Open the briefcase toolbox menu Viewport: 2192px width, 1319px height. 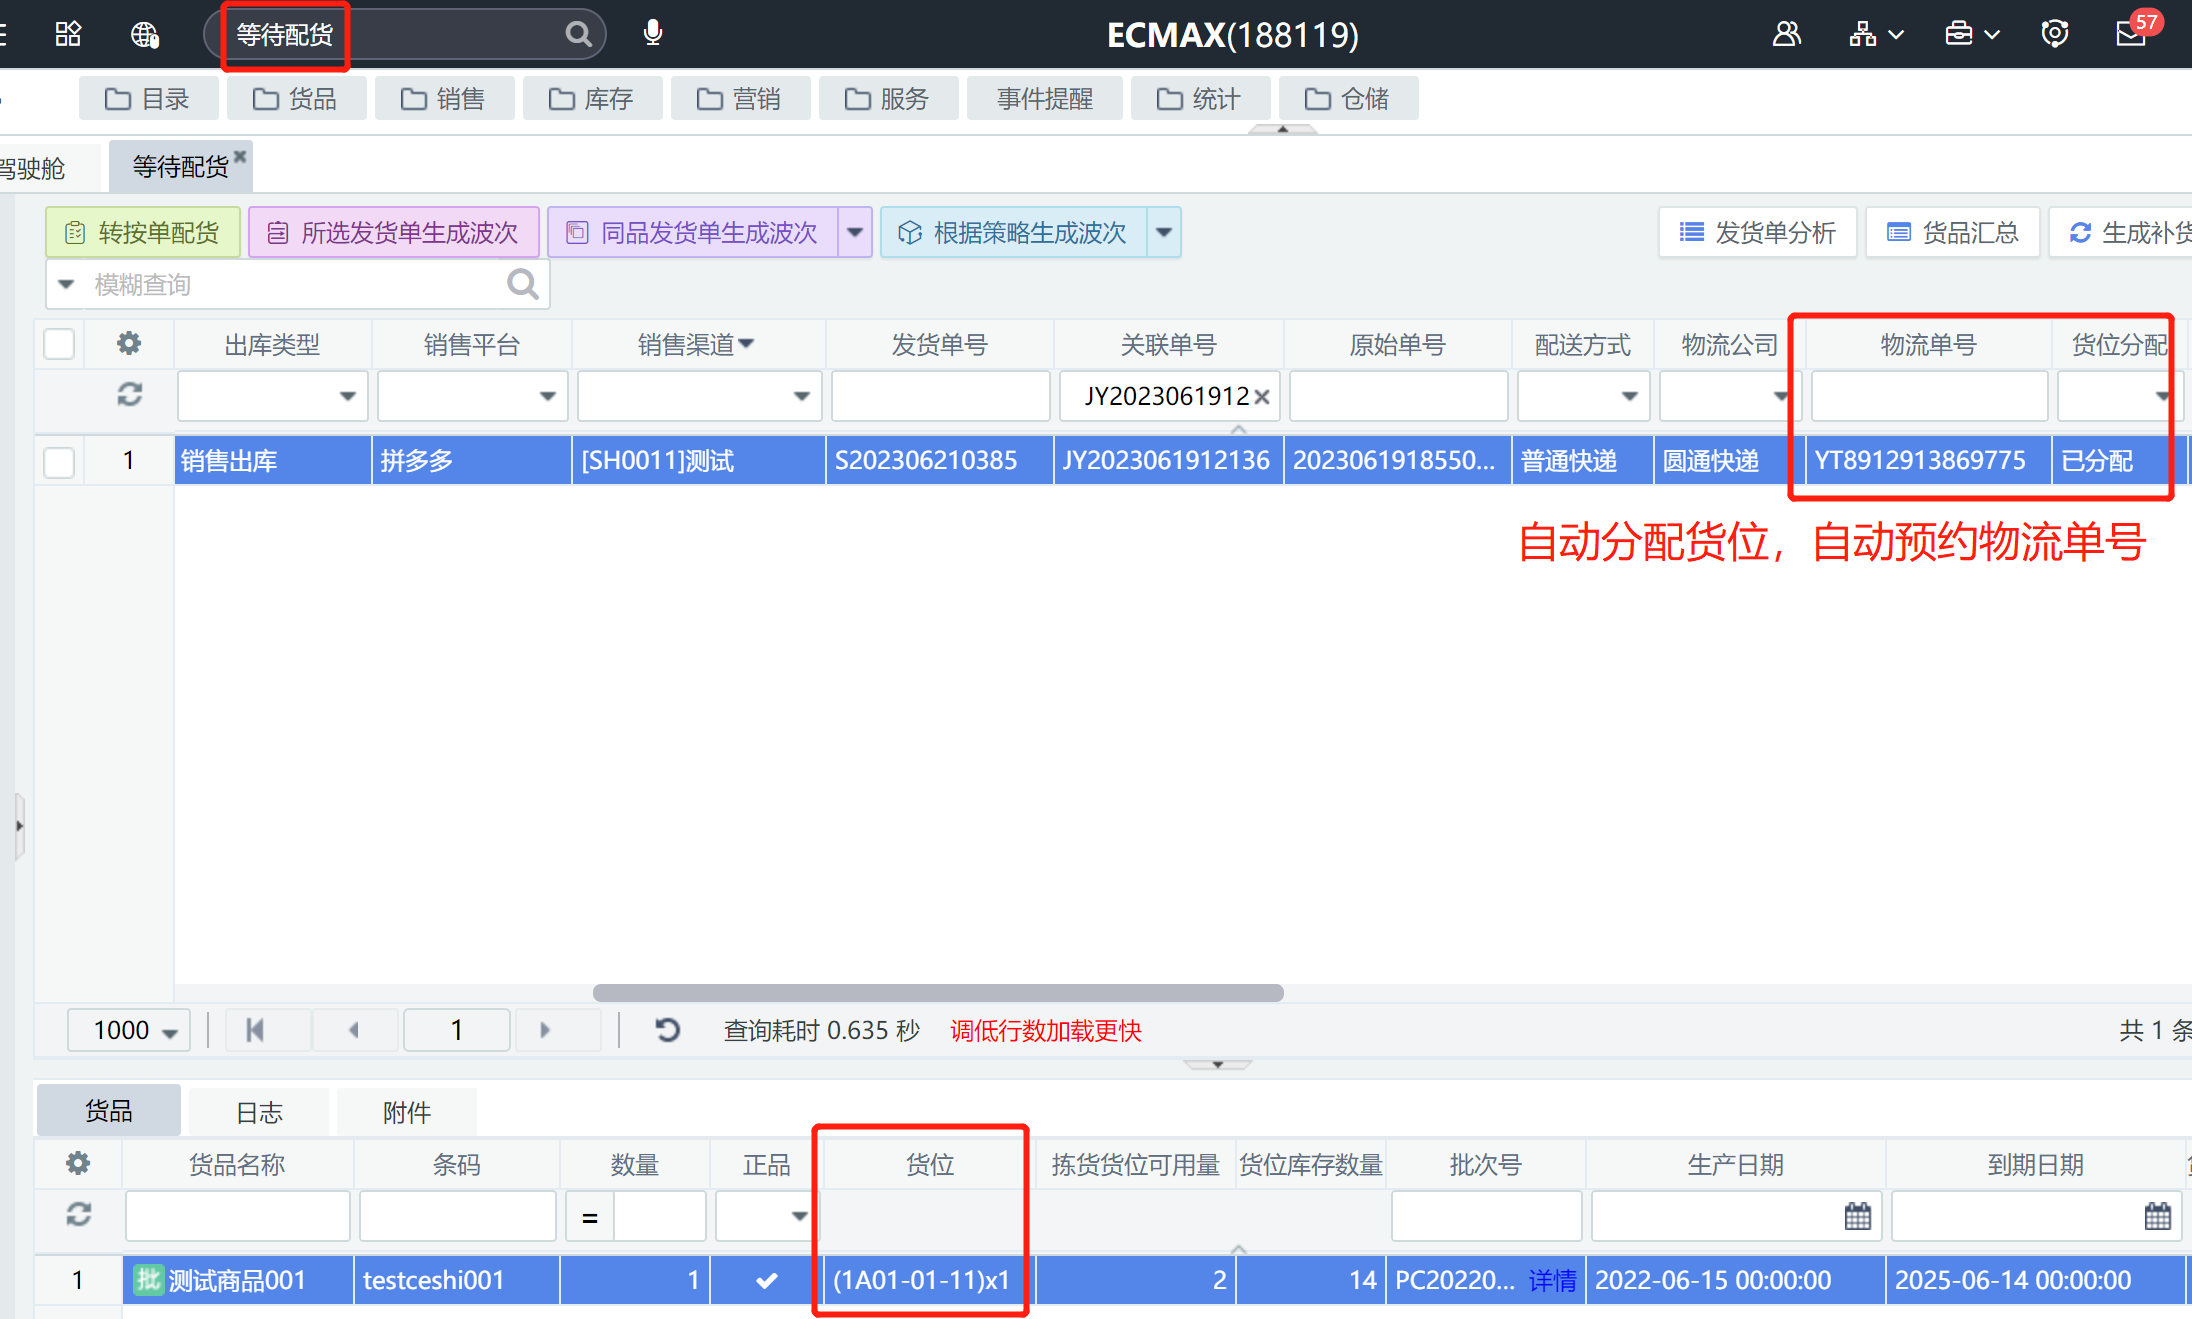(1972, 34)
